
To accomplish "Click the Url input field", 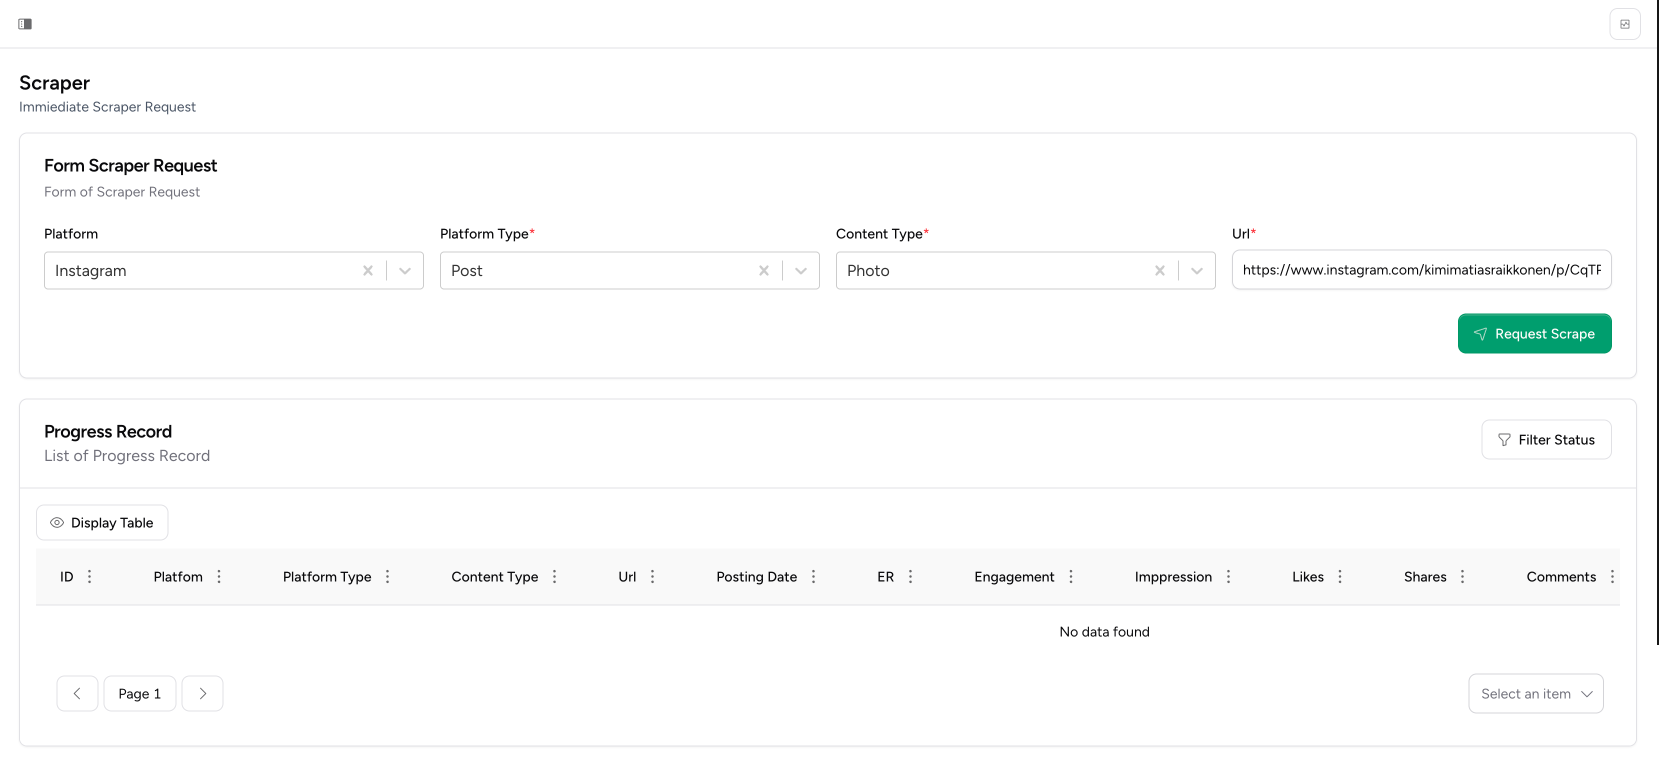I will [x=1421, y=270].
